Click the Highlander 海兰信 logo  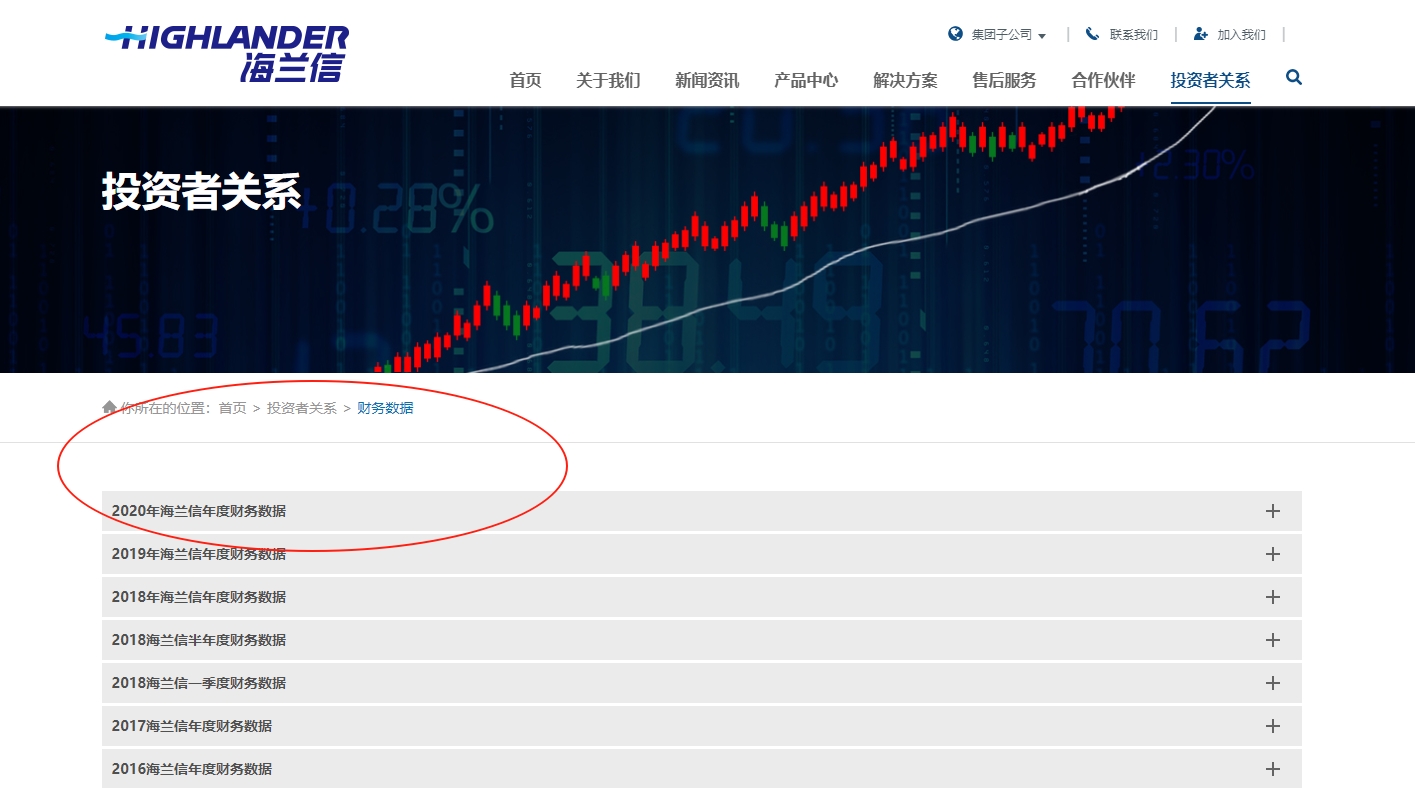(x=227, y=54)
